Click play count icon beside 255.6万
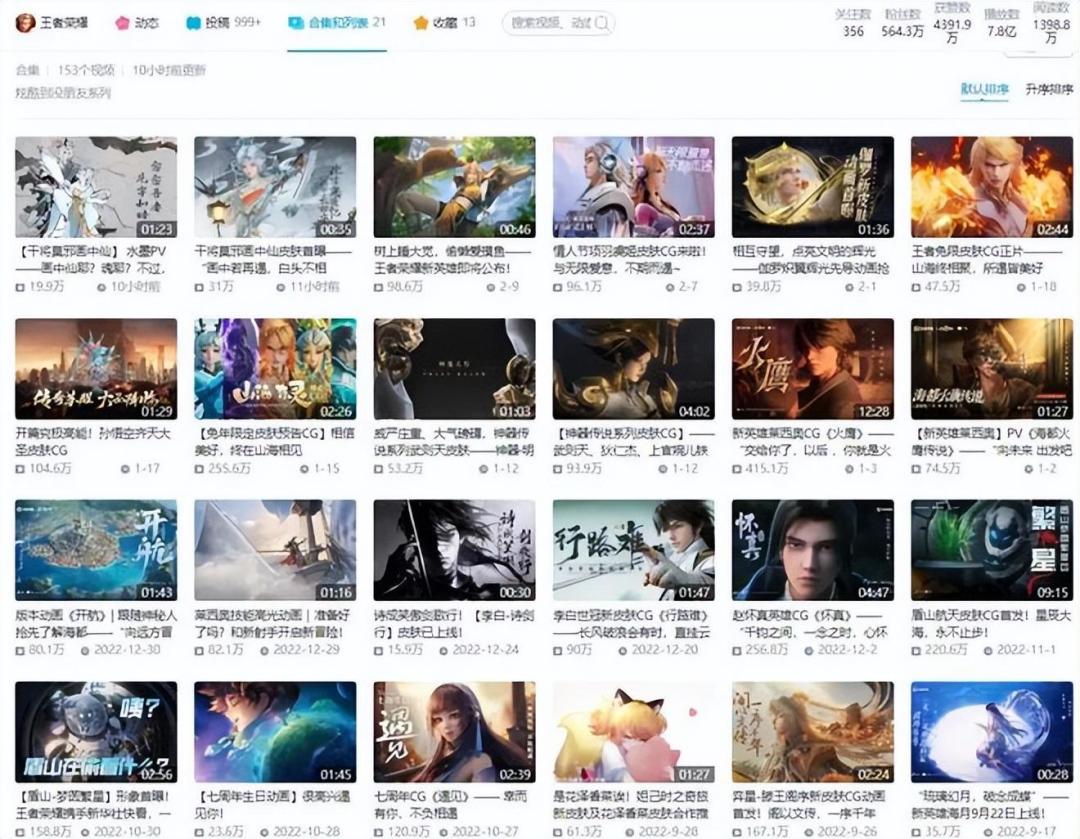The width and height of the screenshot is (1080, 839). (200, 468)
